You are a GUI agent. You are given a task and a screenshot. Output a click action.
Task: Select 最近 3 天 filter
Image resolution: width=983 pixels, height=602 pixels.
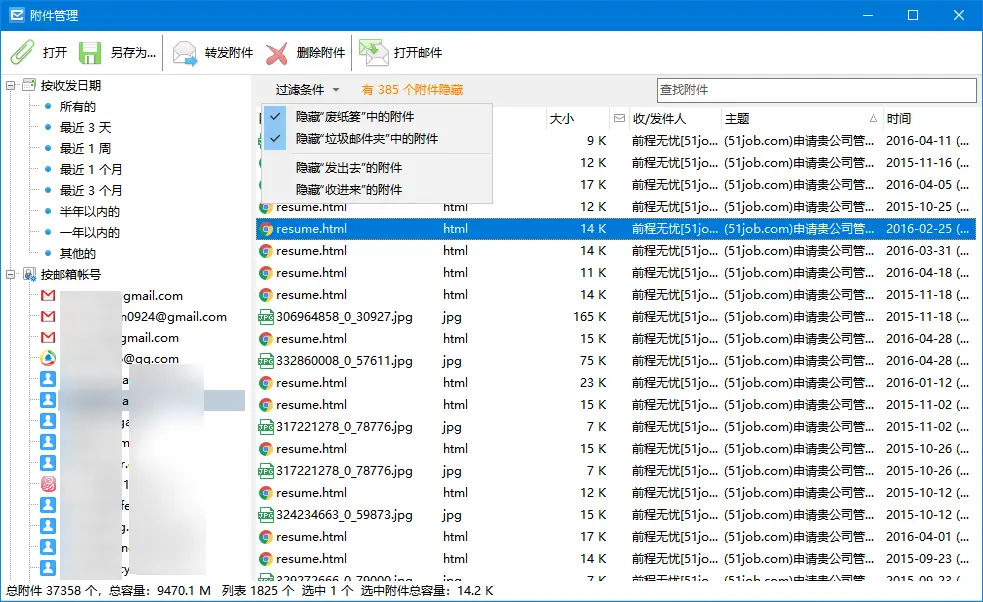pos(85,127)
